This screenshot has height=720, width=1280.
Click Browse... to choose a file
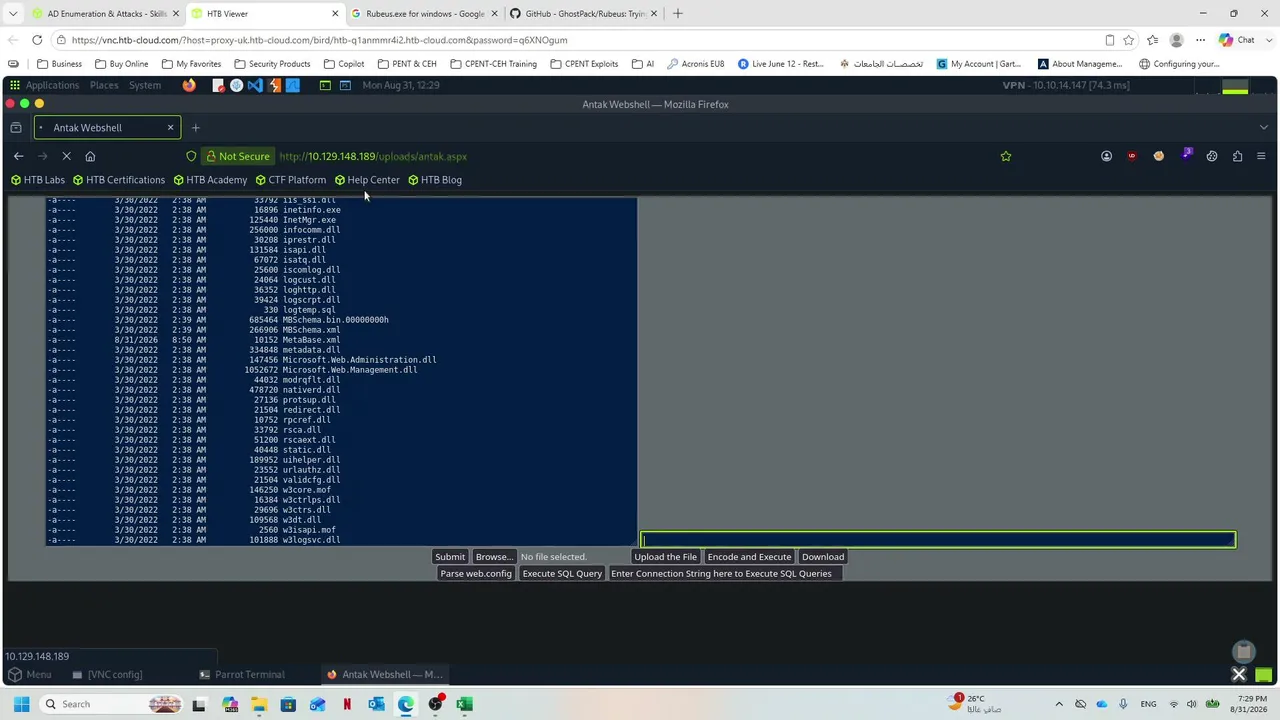pyautogui.click(x=494, y=557)
